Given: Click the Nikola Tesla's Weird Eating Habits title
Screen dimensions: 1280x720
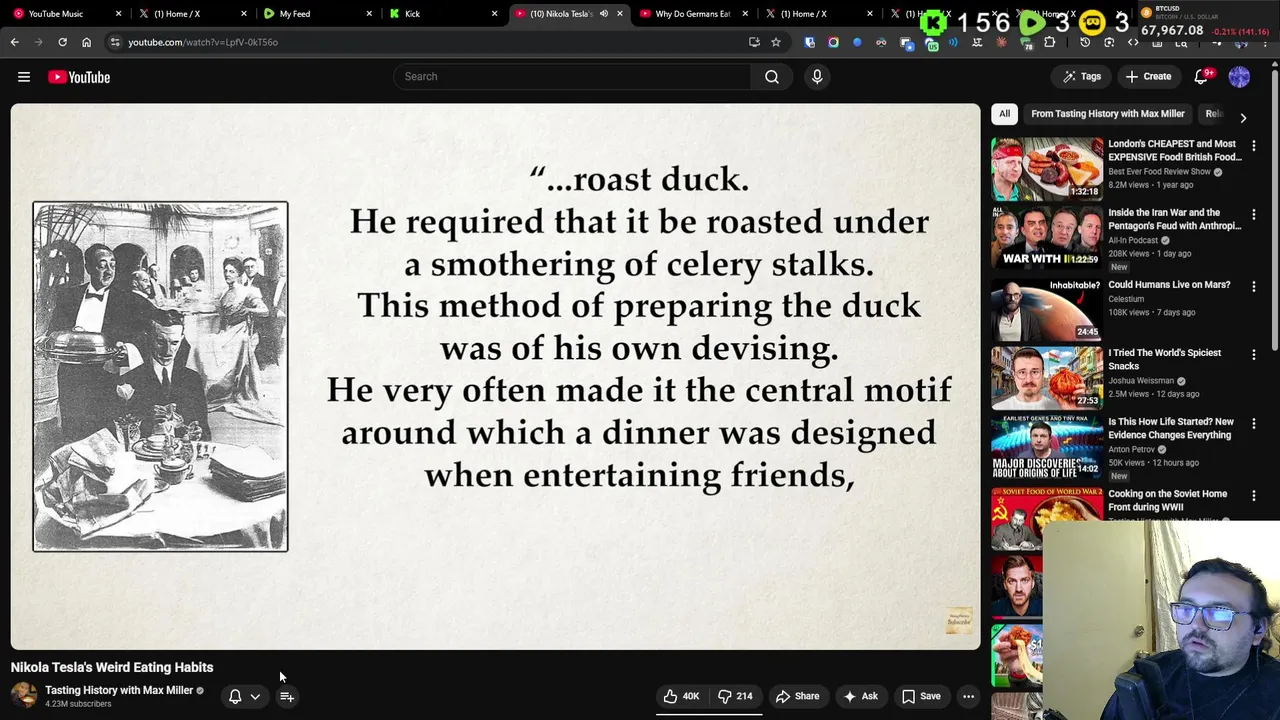Looking at the screenshot, I should pos(112,667).
